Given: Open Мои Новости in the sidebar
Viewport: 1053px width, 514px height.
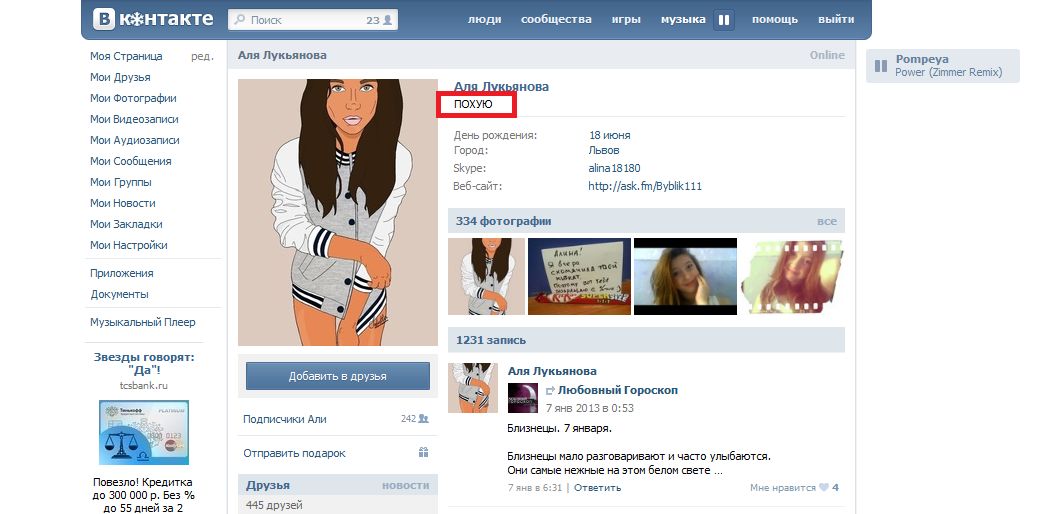Looking at the screenshot, I should 123,203.
